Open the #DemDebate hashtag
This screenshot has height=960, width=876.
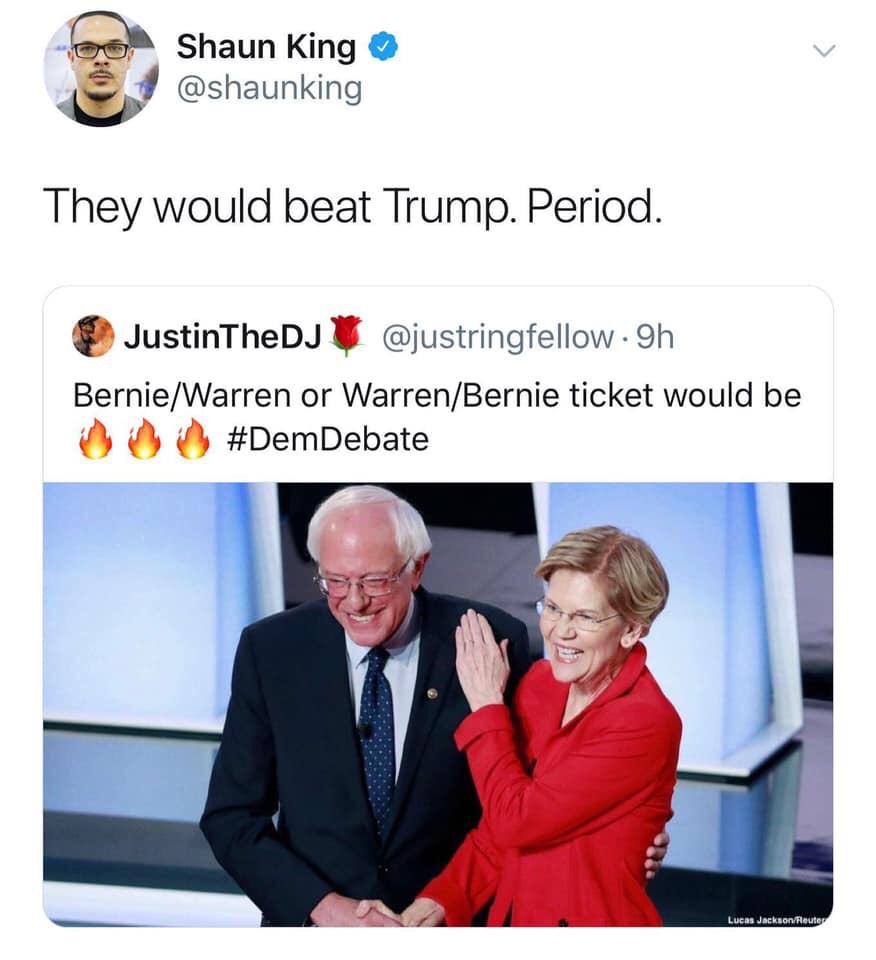[328, 440]
